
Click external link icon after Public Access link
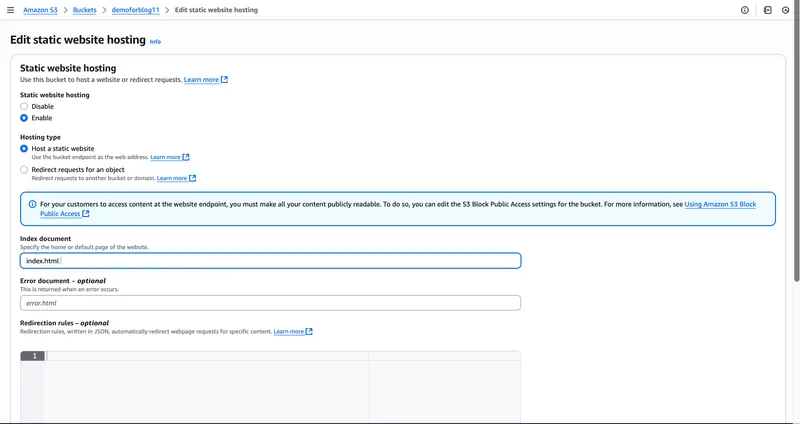[86, 214]
